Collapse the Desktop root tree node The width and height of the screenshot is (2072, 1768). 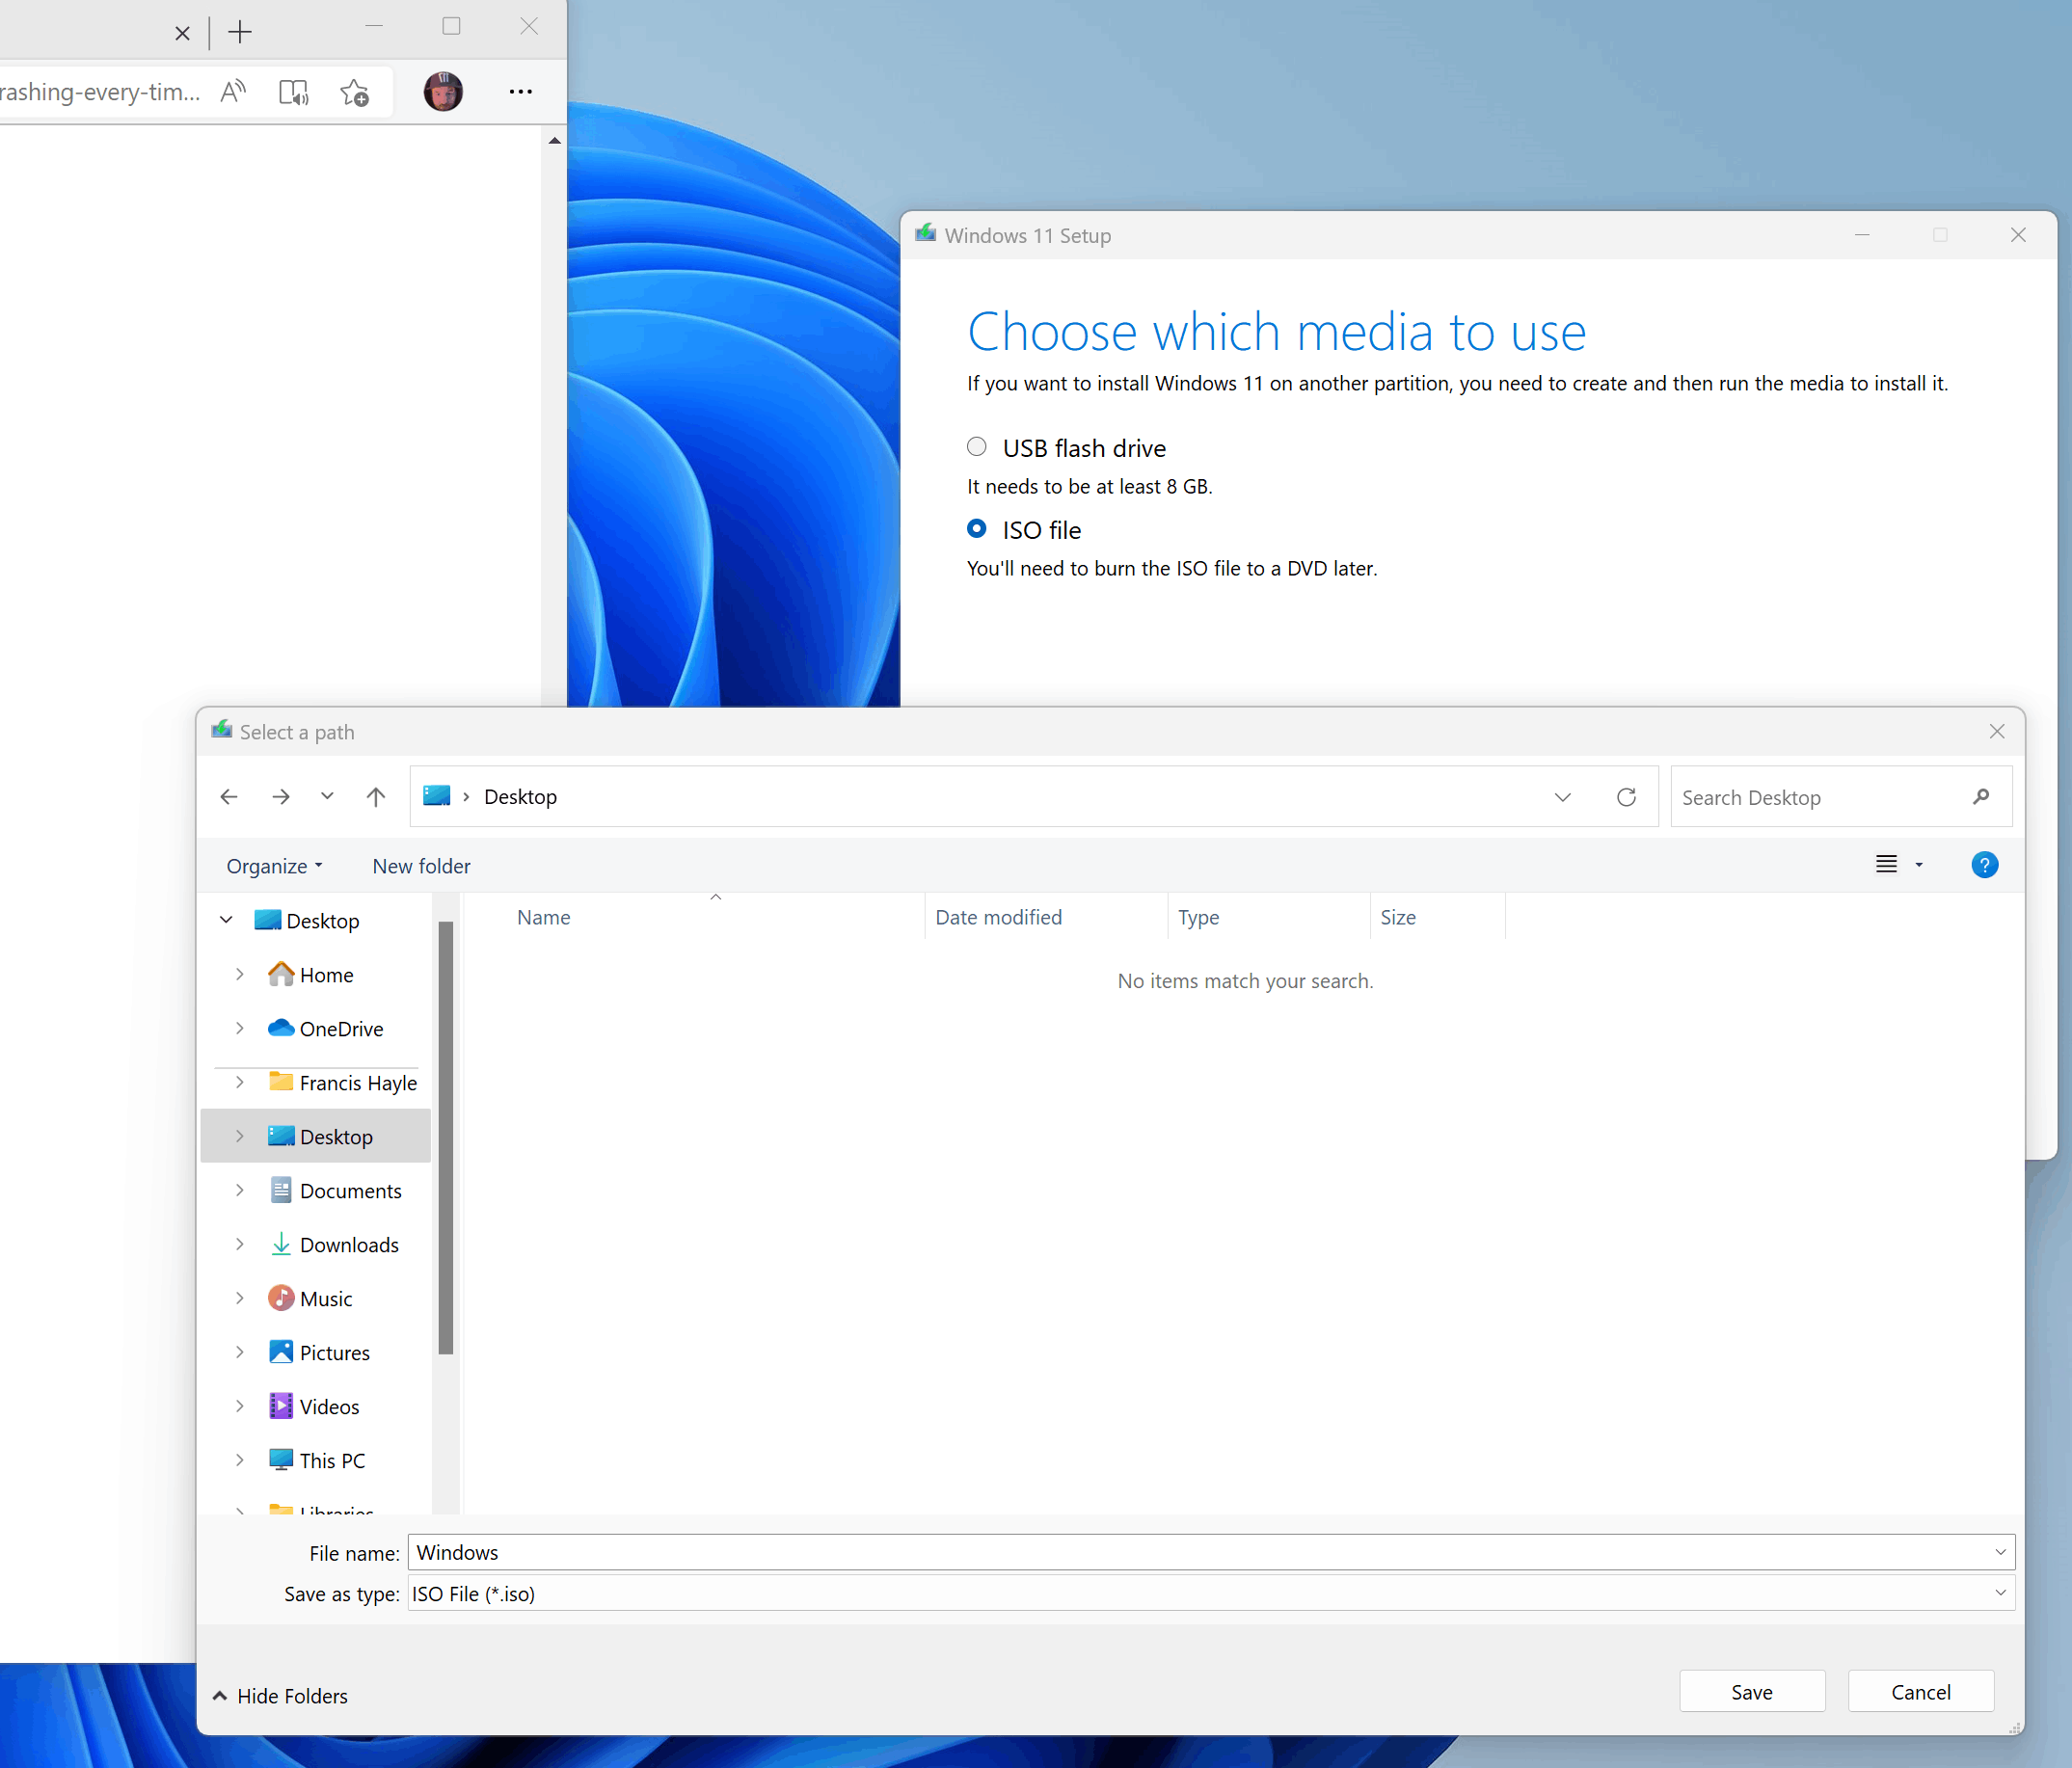[227, 920]
